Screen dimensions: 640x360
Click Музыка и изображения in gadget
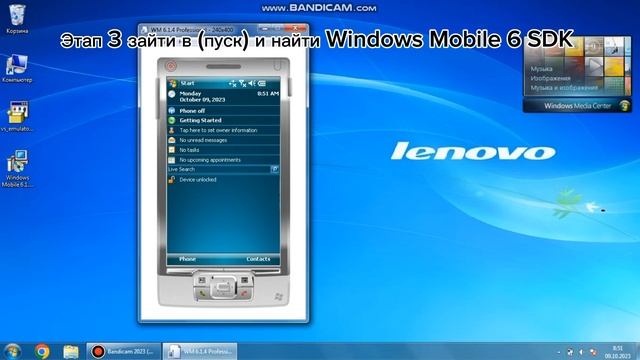[564, 87]
